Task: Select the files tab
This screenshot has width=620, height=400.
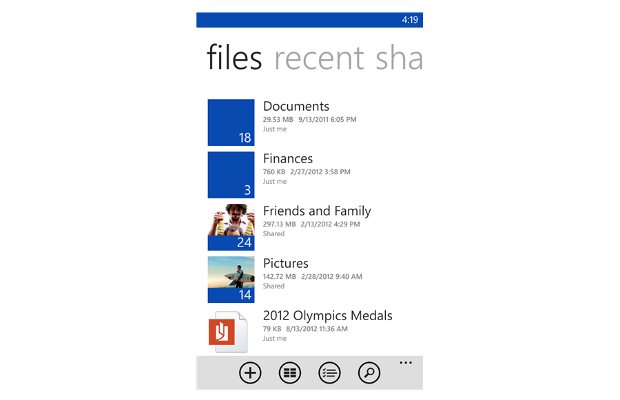Action: pos(234,58)
